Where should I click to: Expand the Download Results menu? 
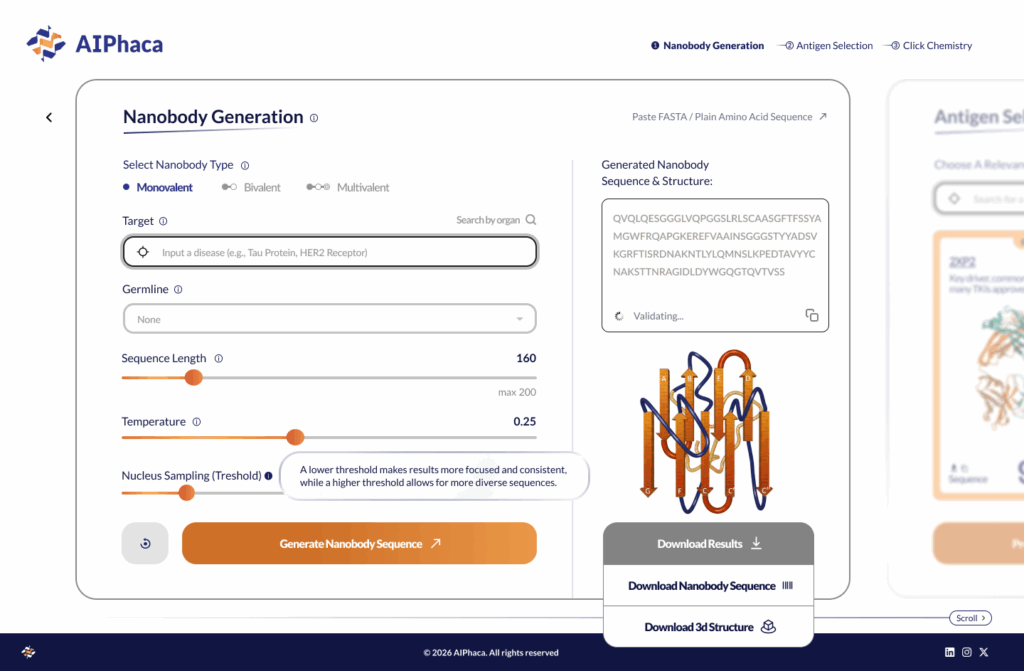(x=708, y=544)
